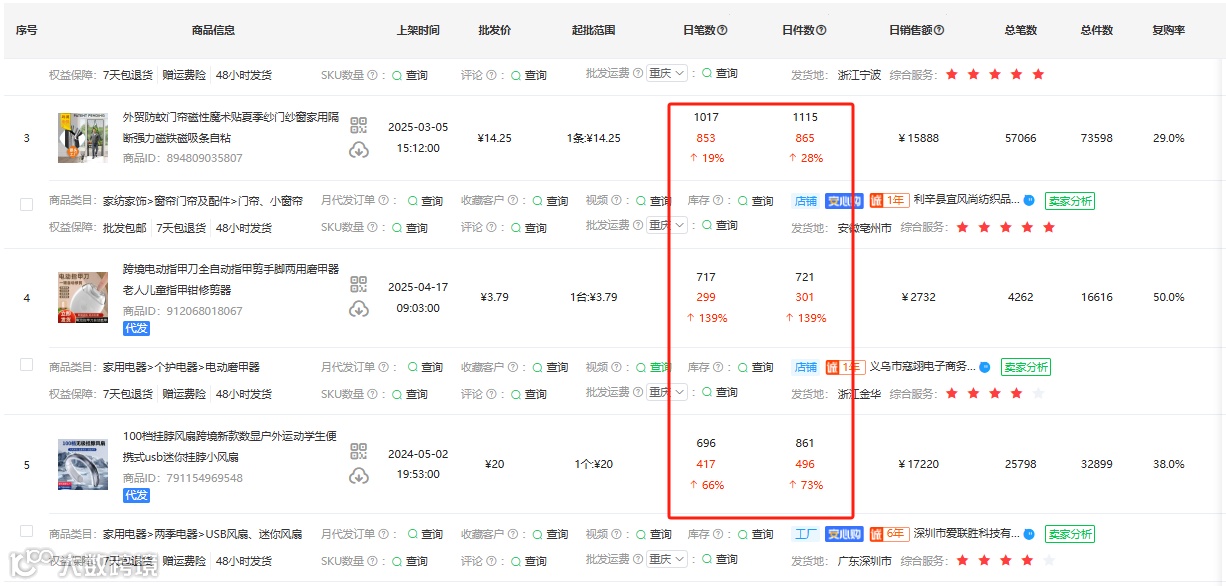Click 安心购 badge in 深圳市爱联胜 row

click(844, 534)
